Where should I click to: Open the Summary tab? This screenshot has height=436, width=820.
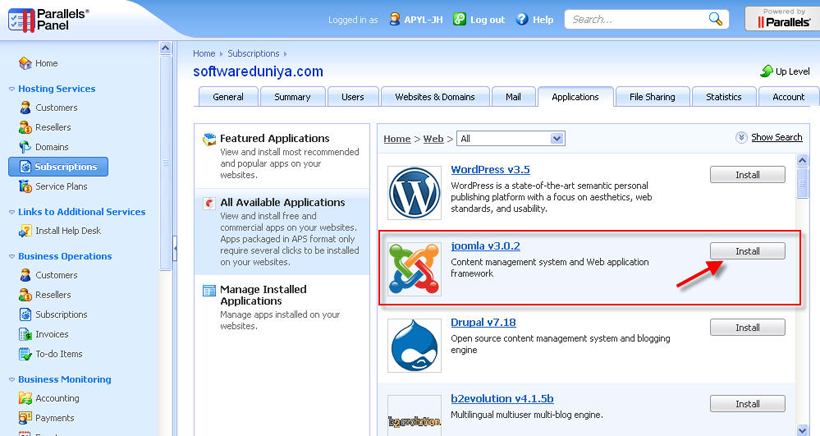[292, 97]
